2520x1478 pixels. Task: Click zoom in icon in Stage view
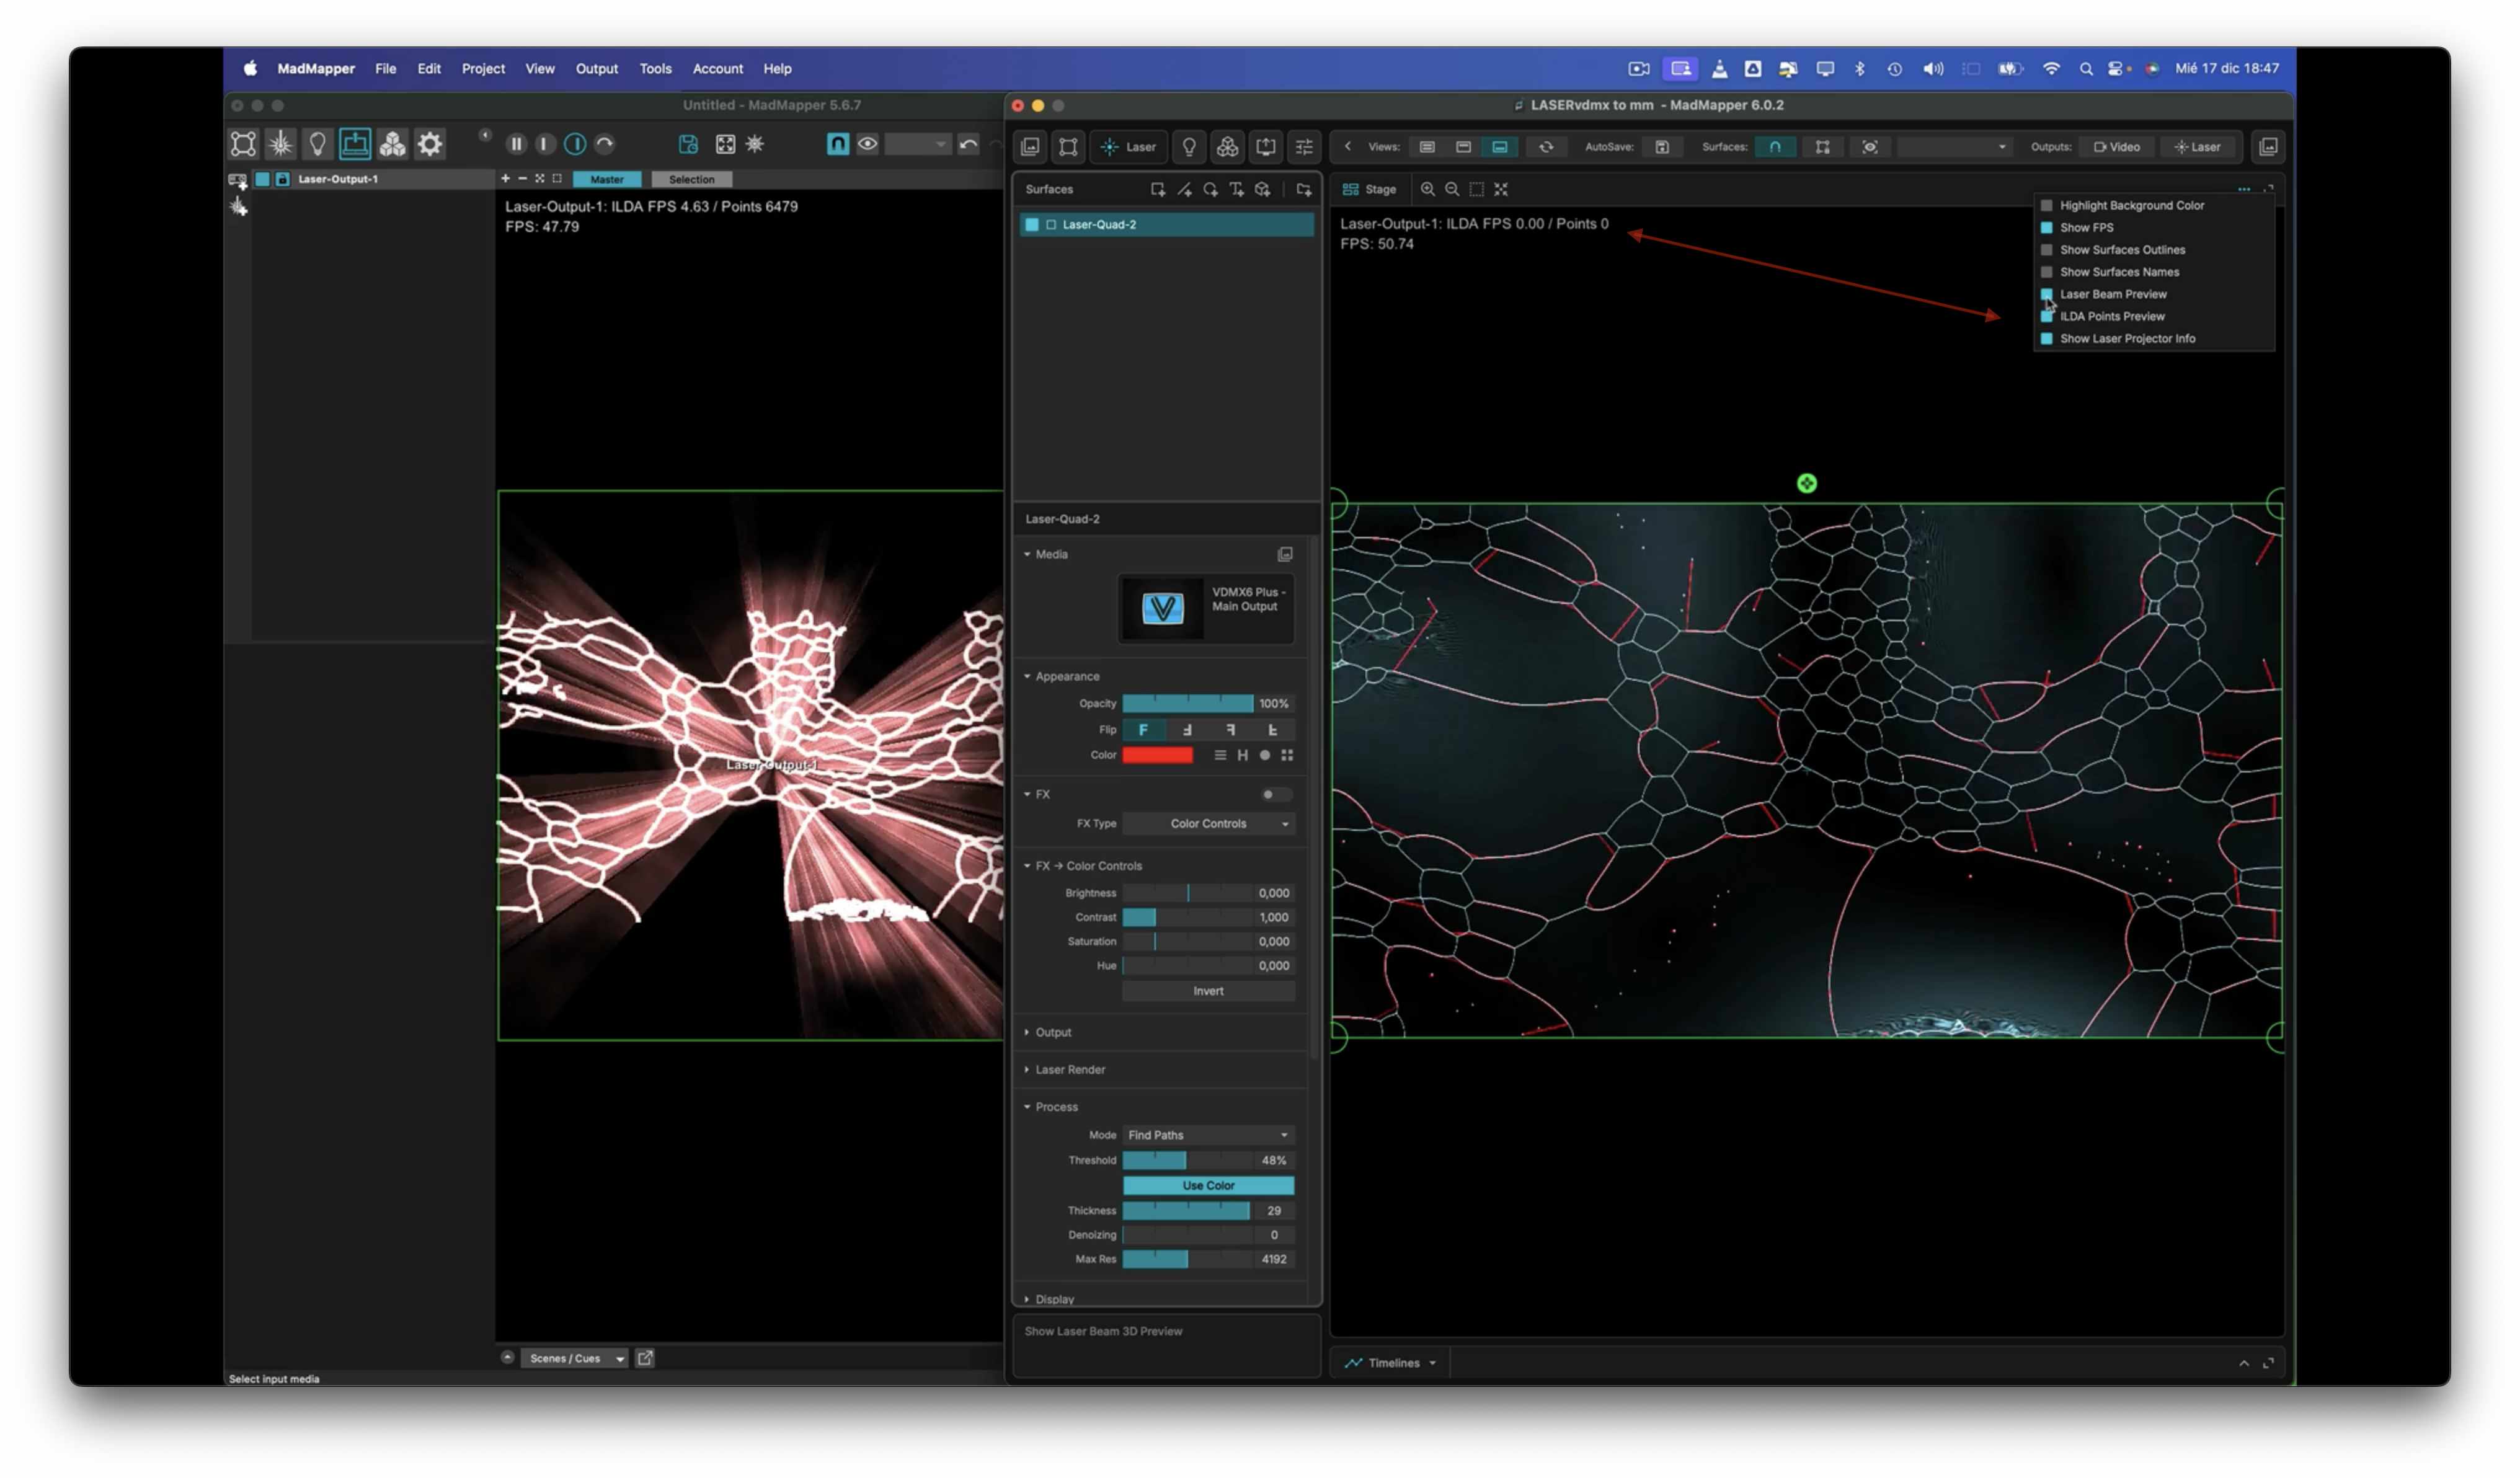pos(1427,189)
